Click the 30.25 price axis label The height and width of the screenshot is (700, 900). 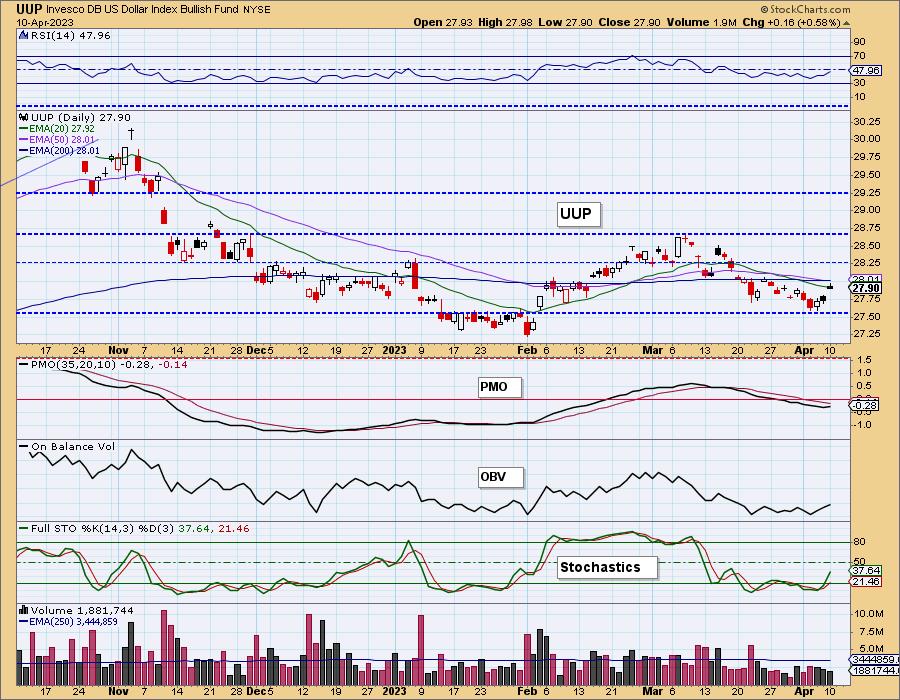click(867, 122)
